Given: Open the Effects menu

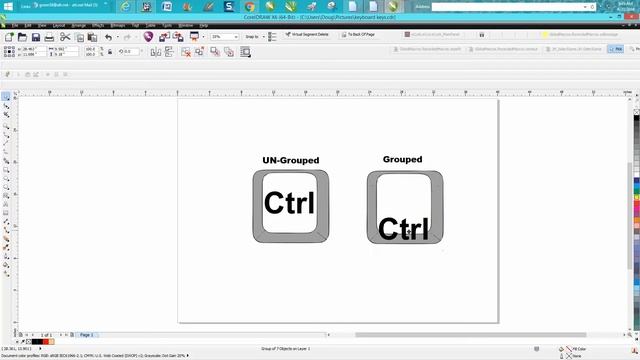Looking at the screenshot, I should pyautogui.click(x=98, y=25).
